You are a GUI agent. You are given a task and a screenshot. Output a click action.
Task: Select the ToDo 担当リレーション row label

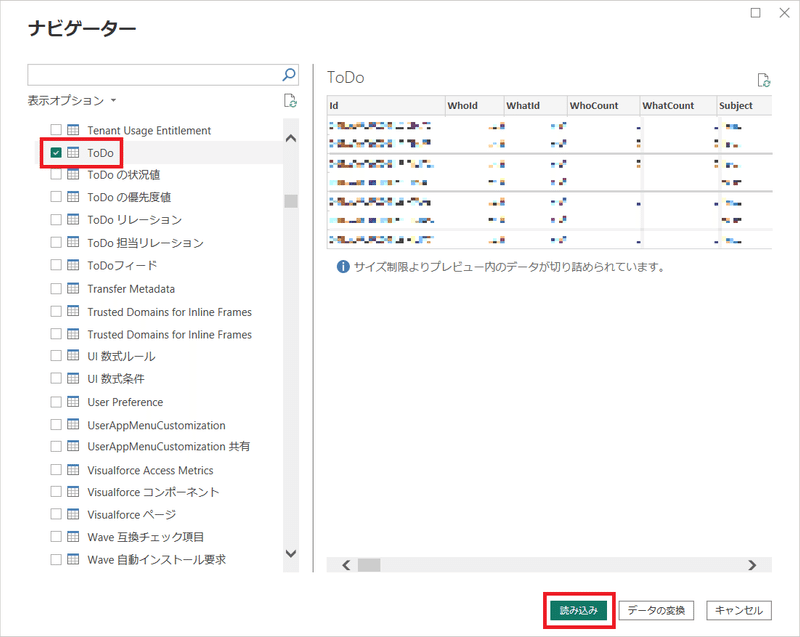coord(145,242)
